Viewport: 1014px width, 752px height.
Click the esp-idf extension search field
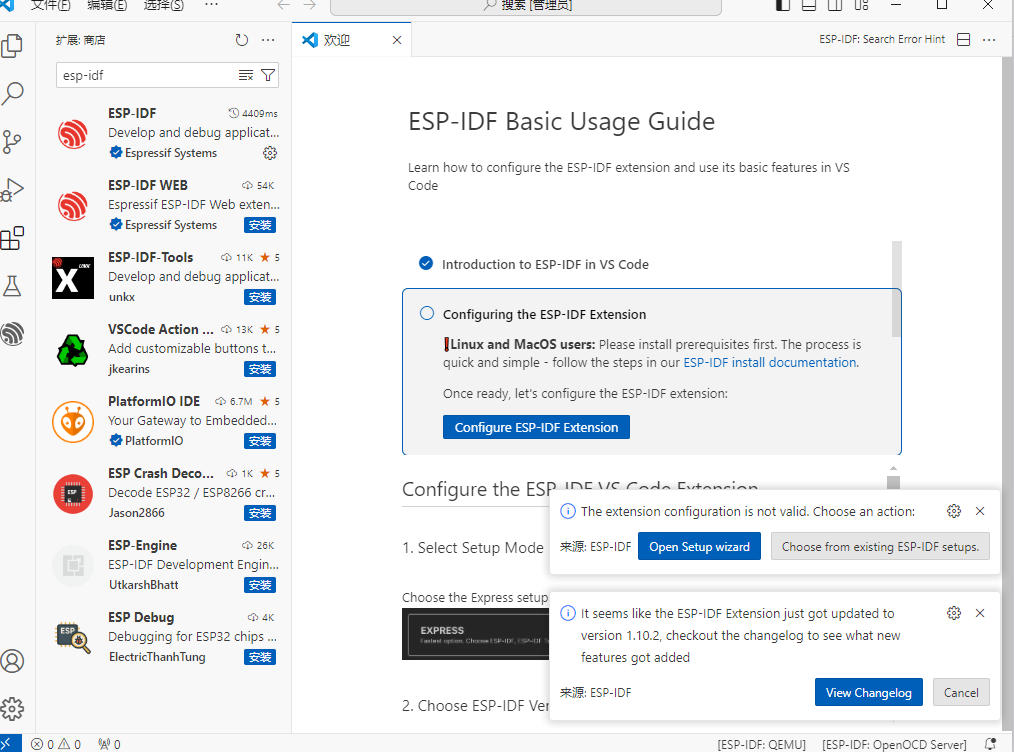[147, 75]
